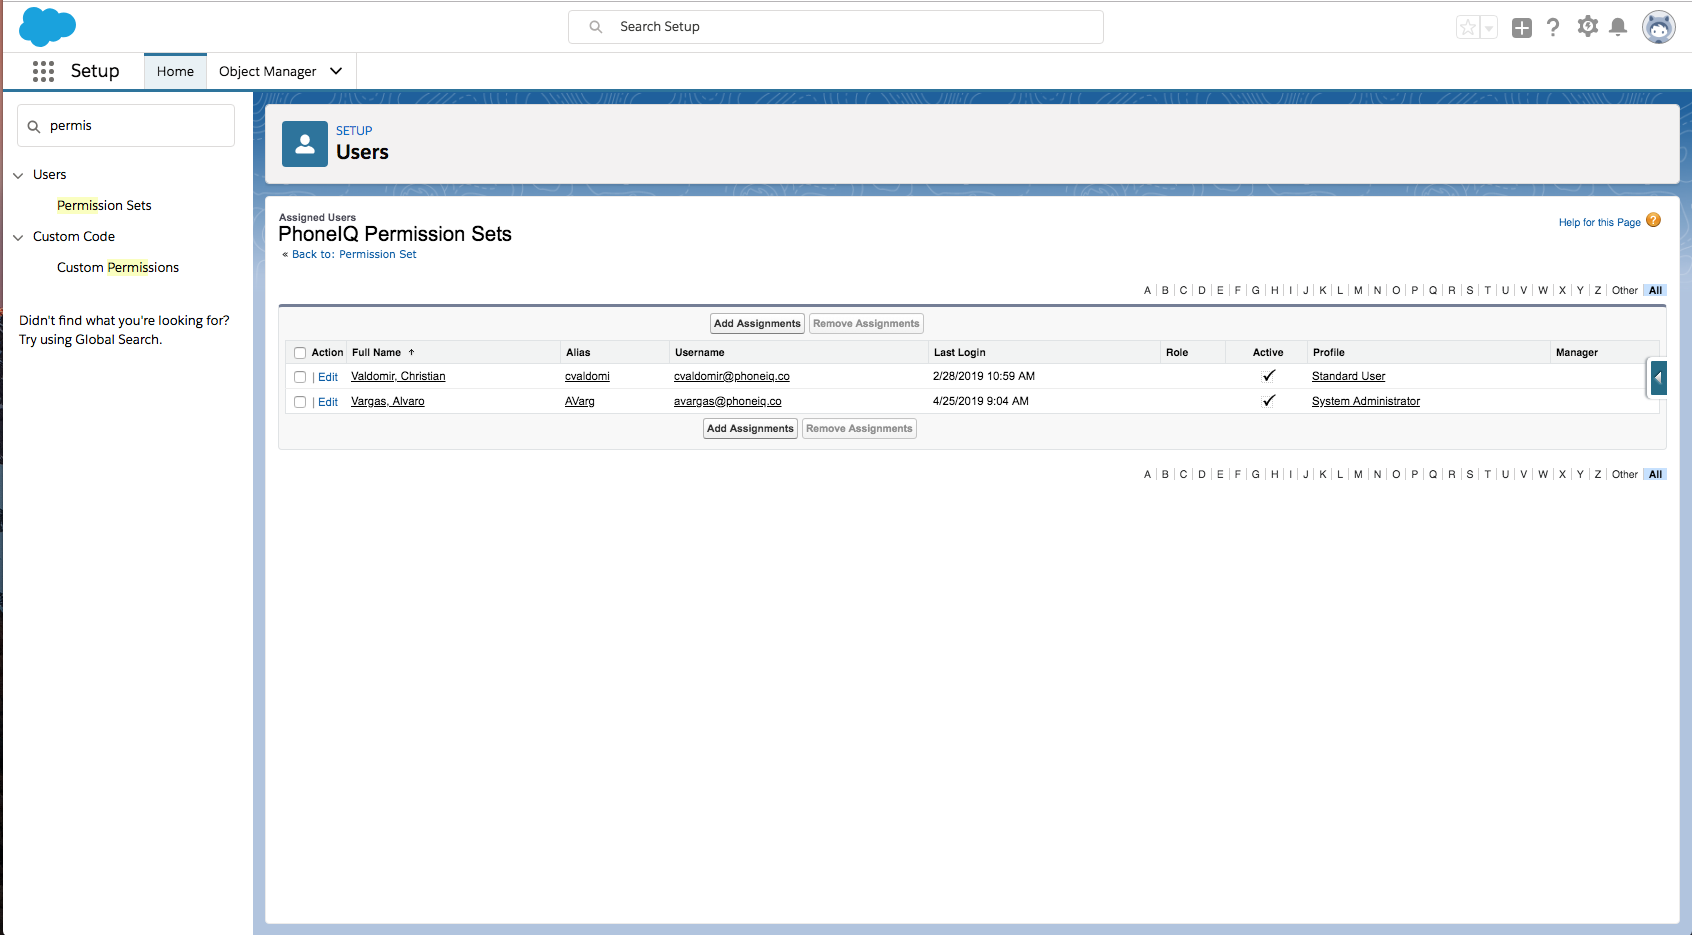Click the Search Setup field
Image resolution: width=1692 pixels, height=935 pixels.
836,27
